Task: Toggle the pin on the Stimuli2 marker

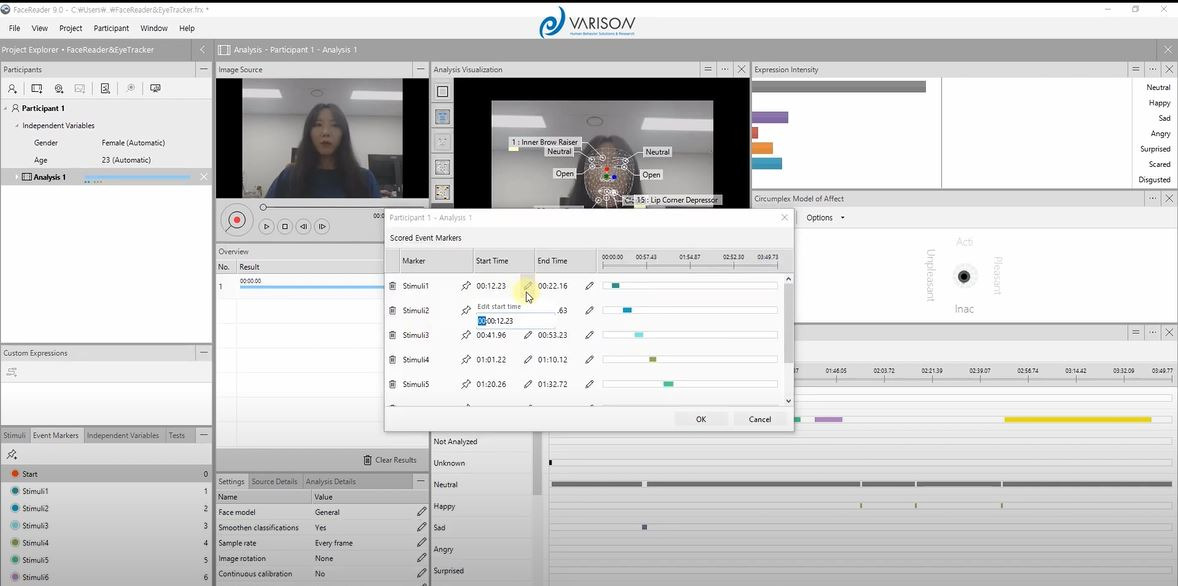Action: (x=465, y=310)
